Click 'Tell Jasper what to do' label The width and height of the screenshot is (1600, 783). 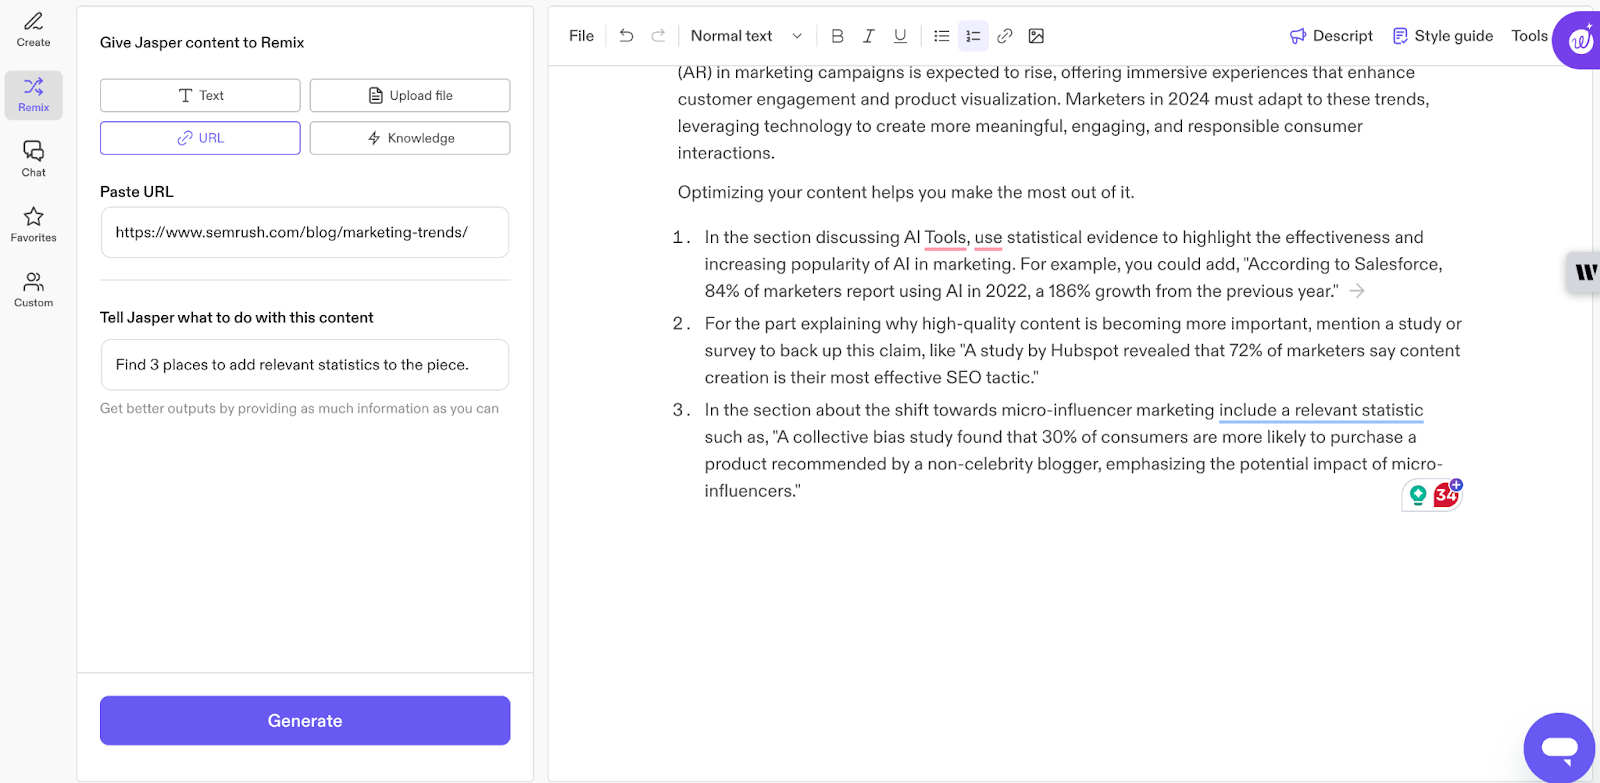[x=237, y=317]
